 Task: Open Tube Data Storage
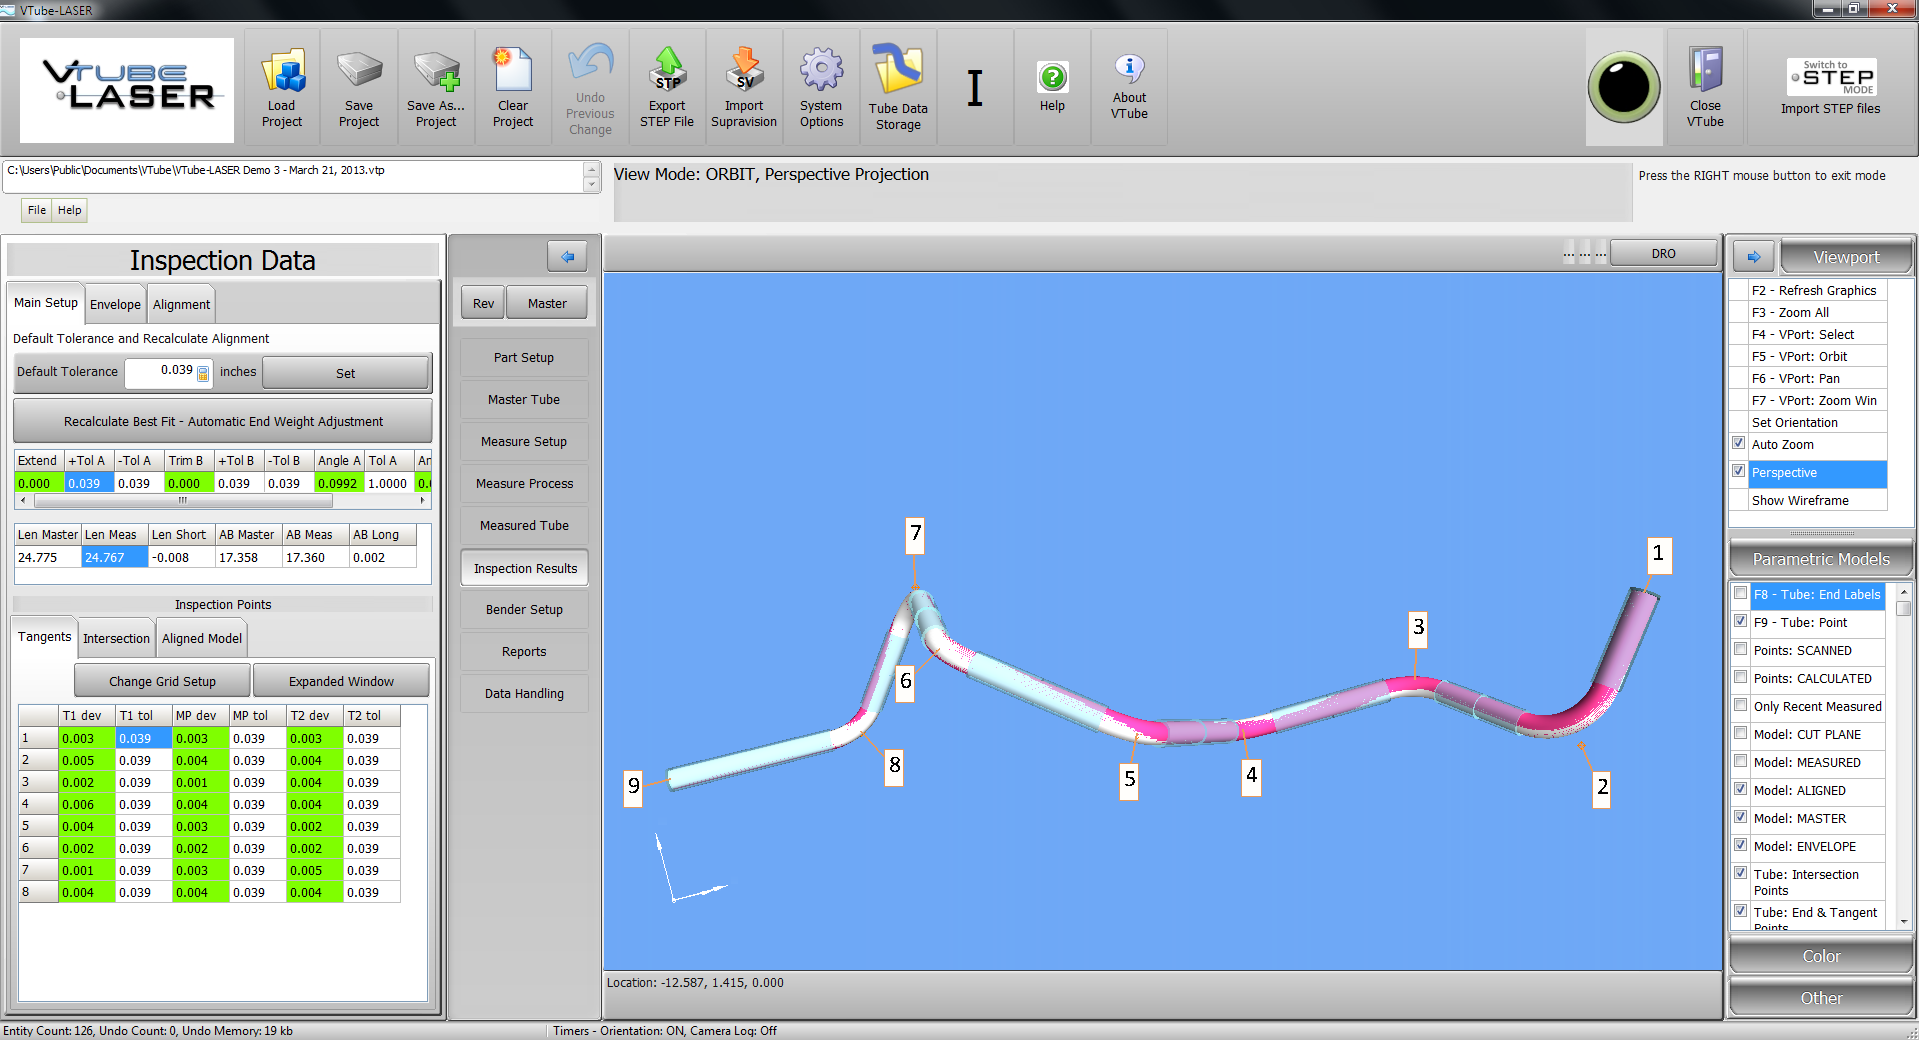tap(898, 72)
